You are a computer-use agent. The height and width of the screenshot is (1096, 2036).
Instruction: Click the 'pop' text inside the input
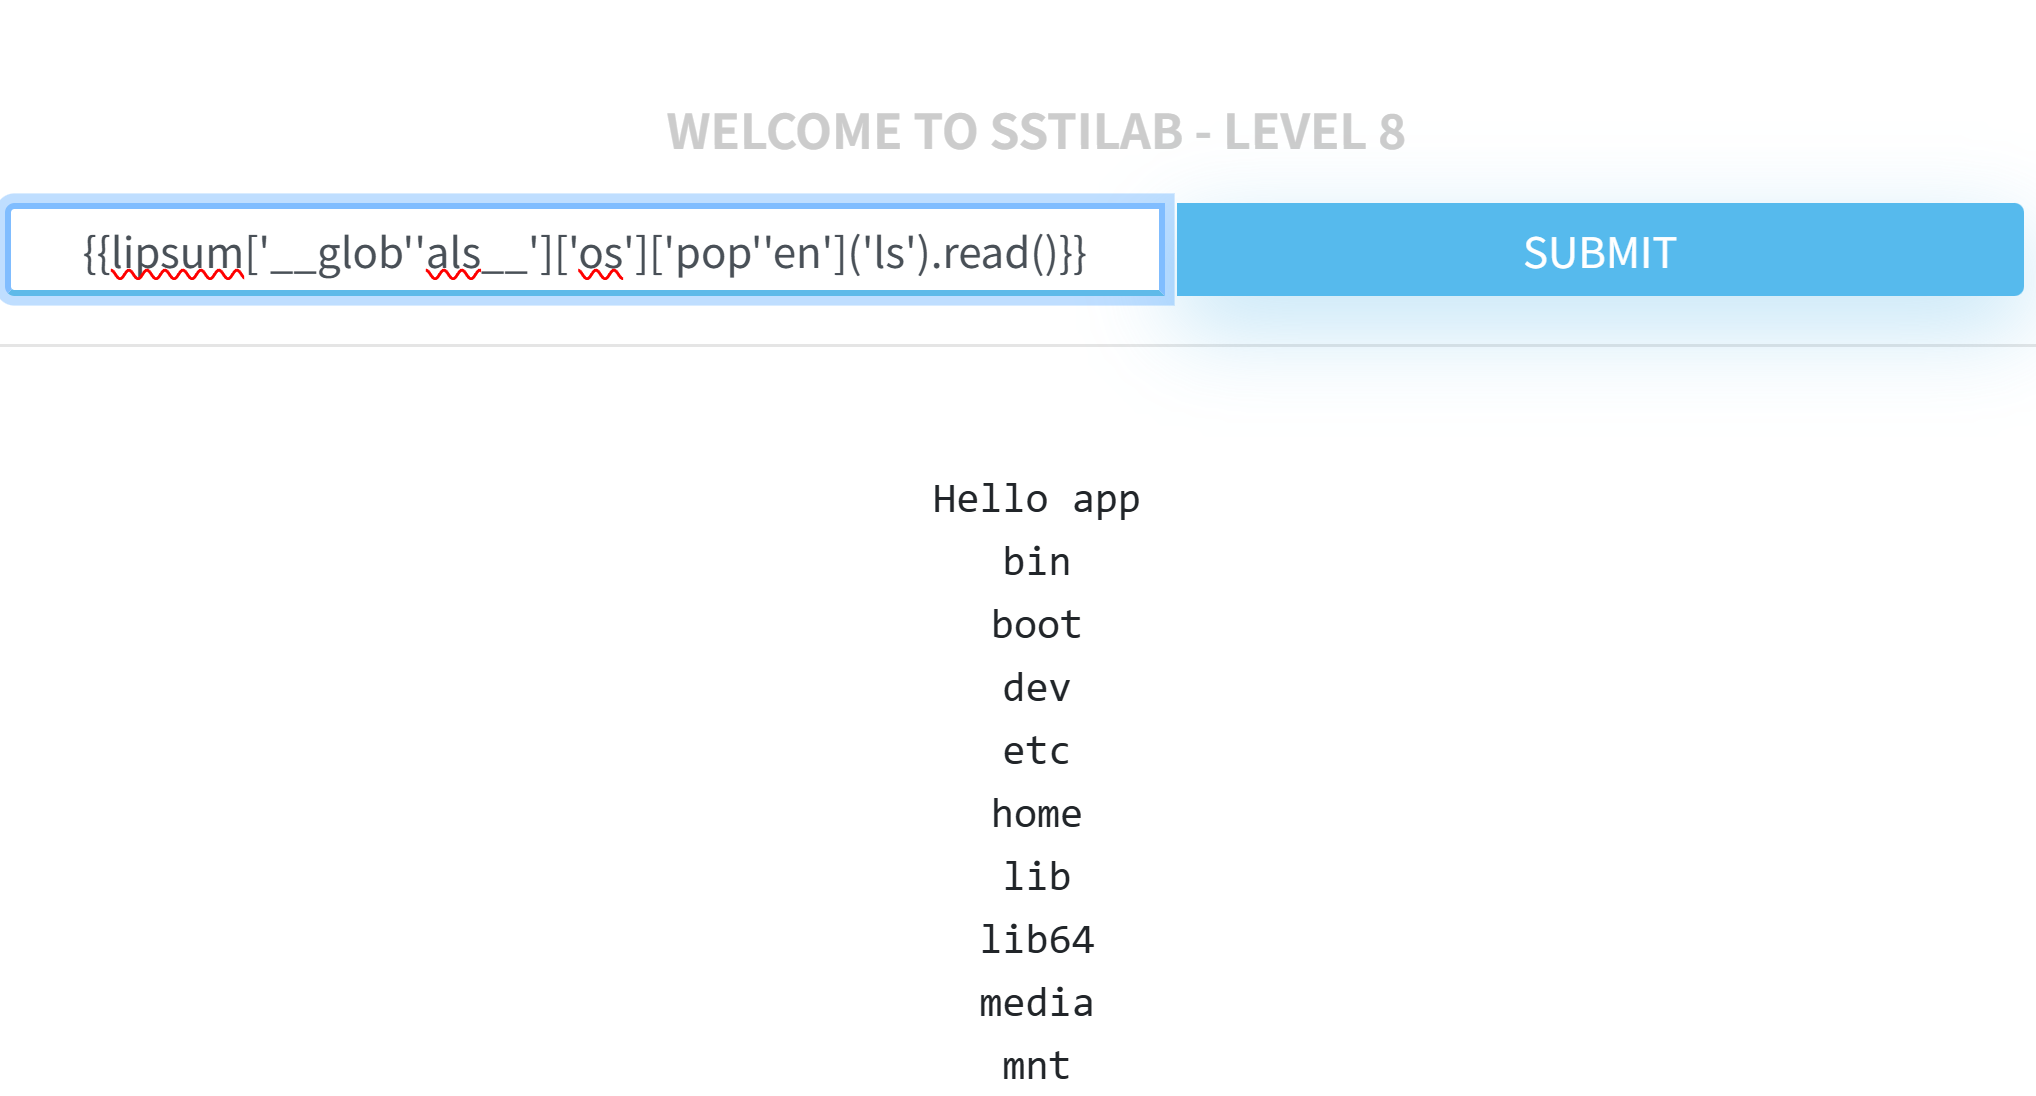[713, 253]
